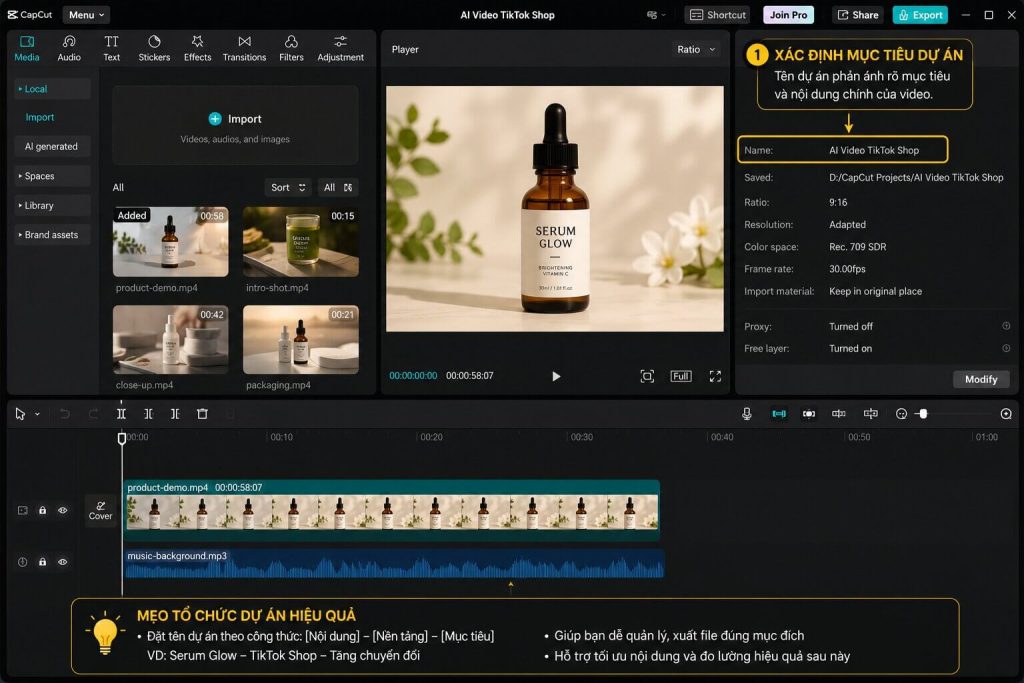Screen dimensions: 1024x683
Task: Select the product-demo.mp4 thumbnail
Action: tap(170, 242)
